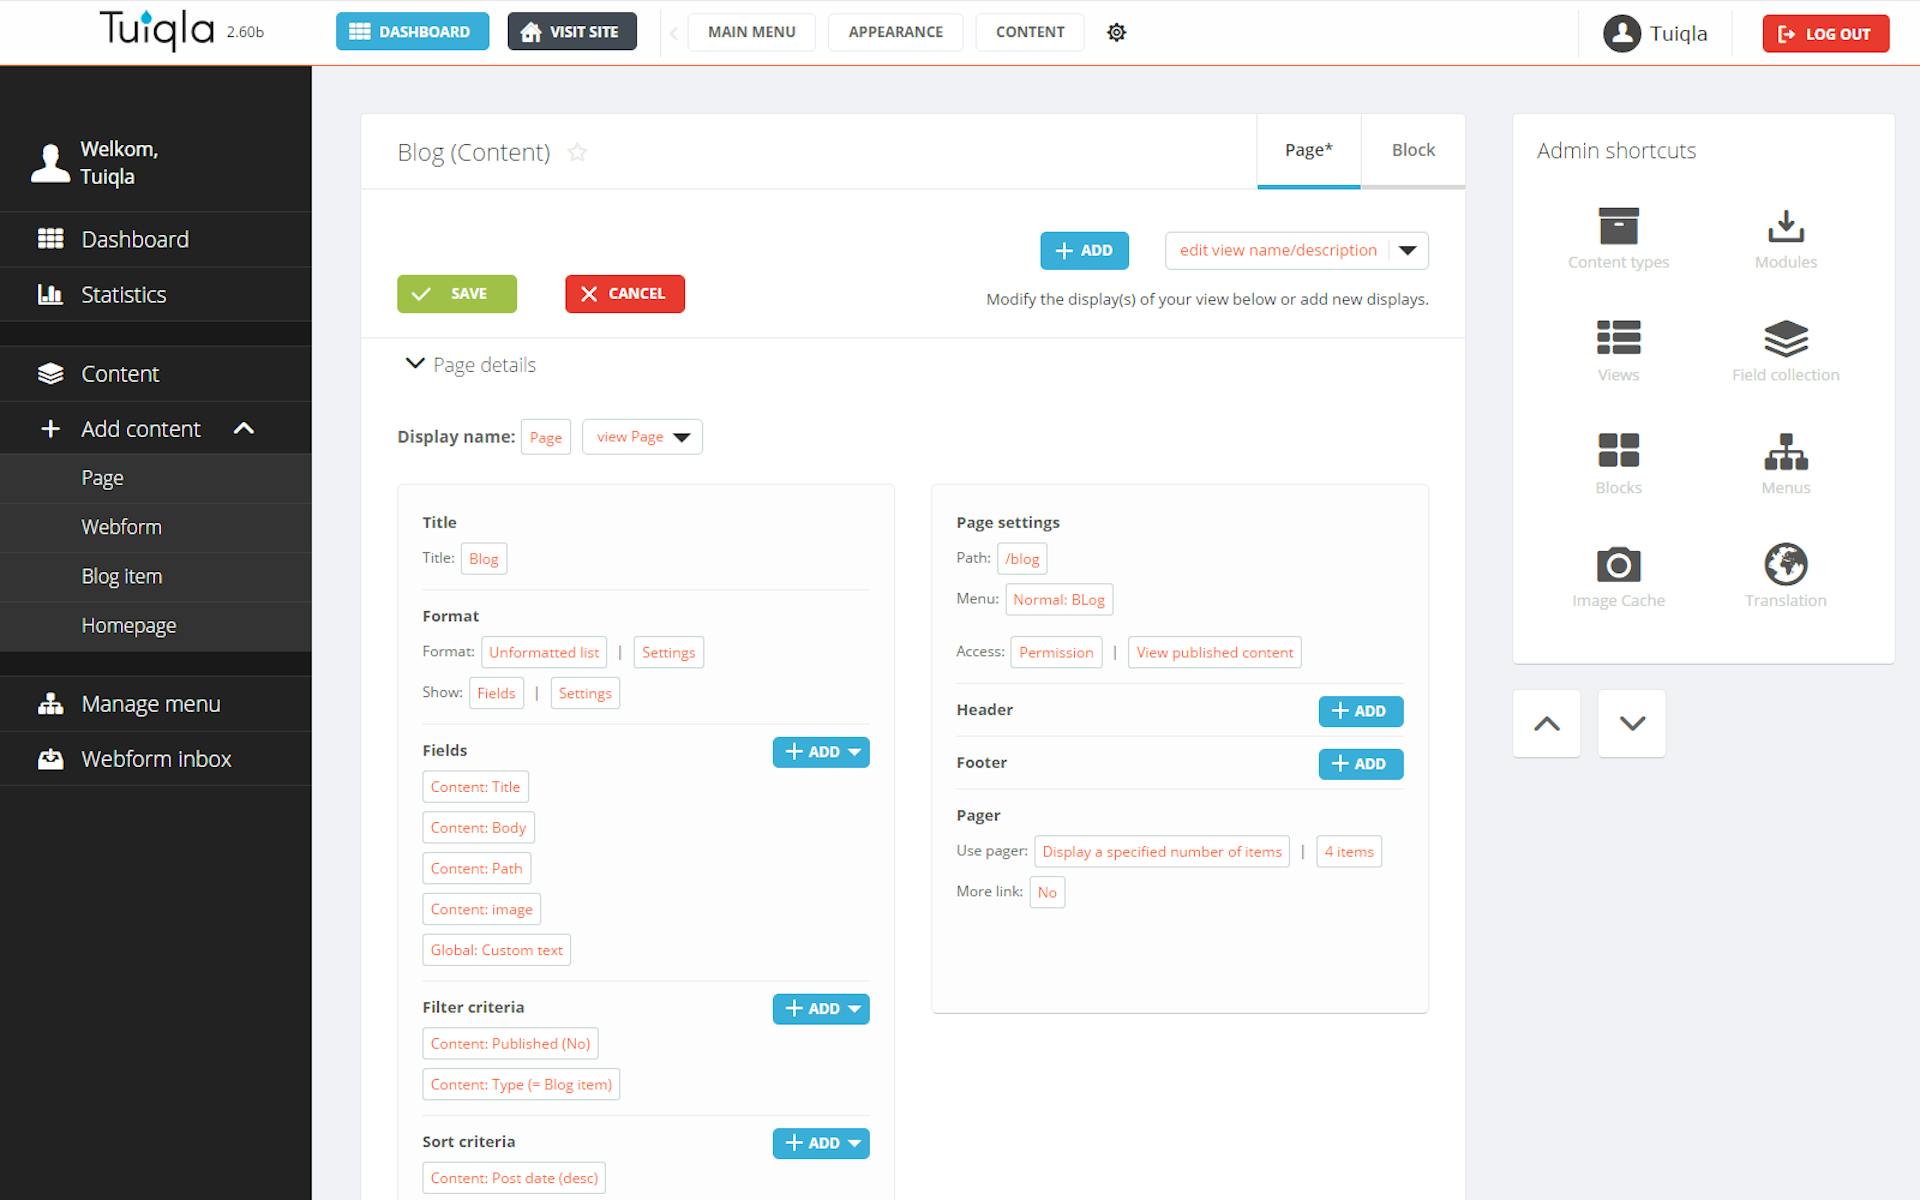1920x1200 pixels.
Task: Open the Sort criteria ADD dropdown
Action: pos(821,1143)
